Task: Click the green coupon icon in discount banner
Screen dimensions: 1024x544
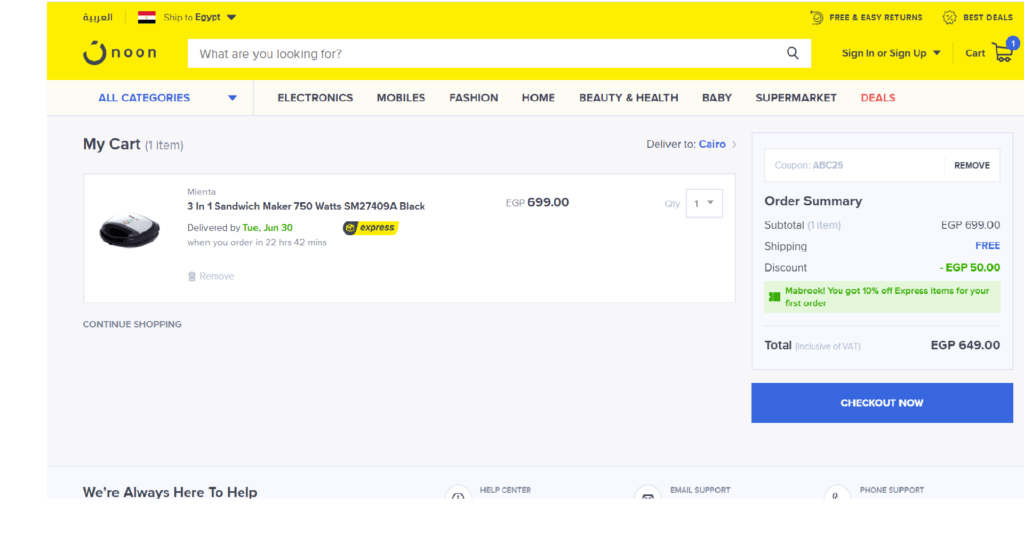Action: pyautogui.click(x=775, y=296)
